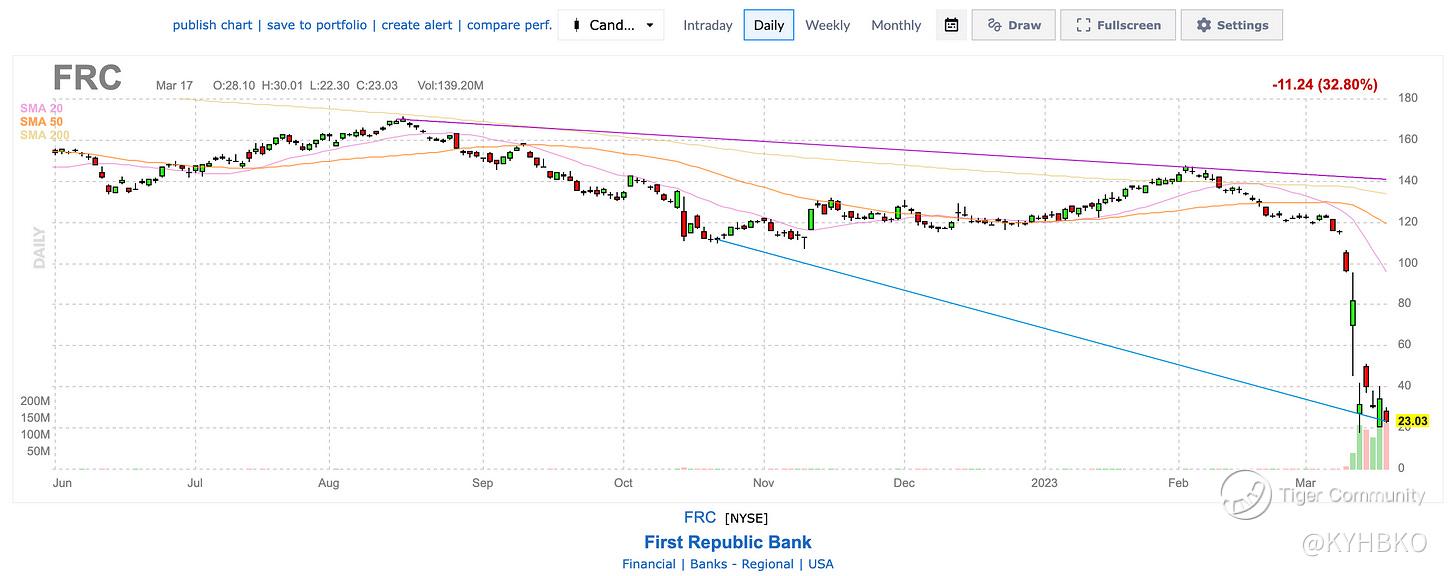Click the publish chart link
The image size is (1456, 576).
pyautogui.click(x=212, y=25)
